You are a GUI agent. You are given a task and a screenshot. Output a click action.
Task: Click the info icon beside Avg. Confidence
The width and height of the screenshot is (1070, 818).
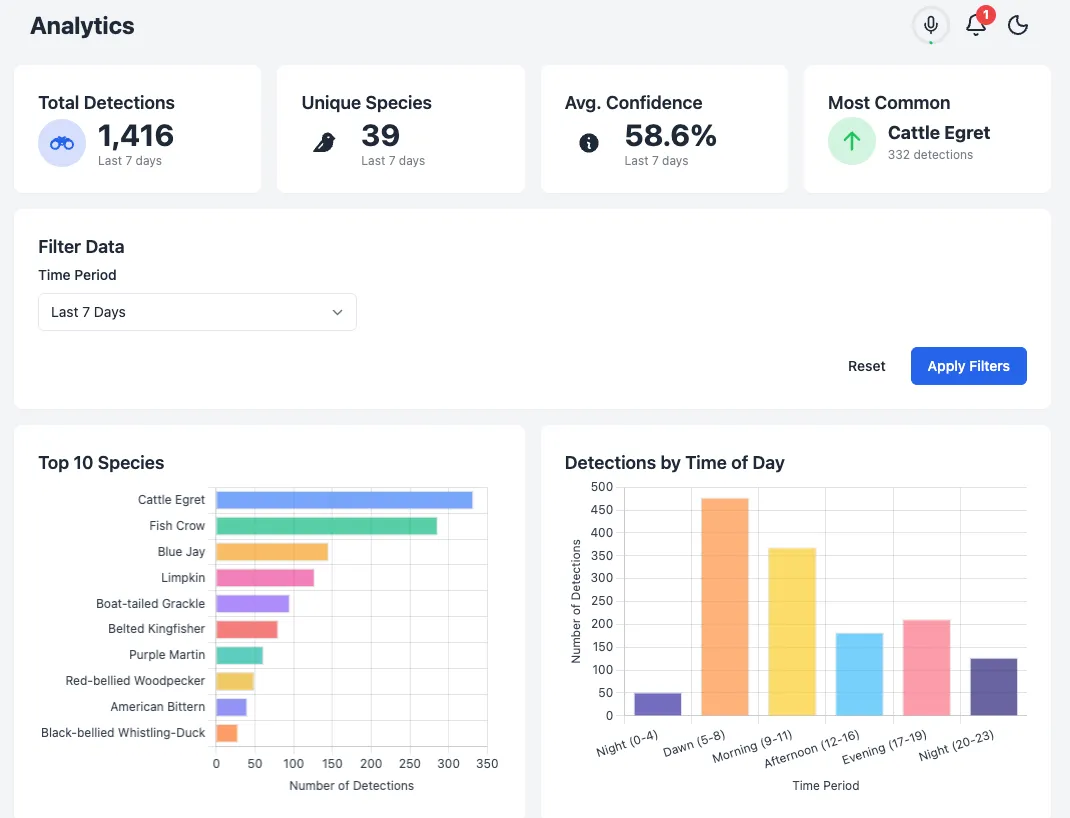(589, 143)
